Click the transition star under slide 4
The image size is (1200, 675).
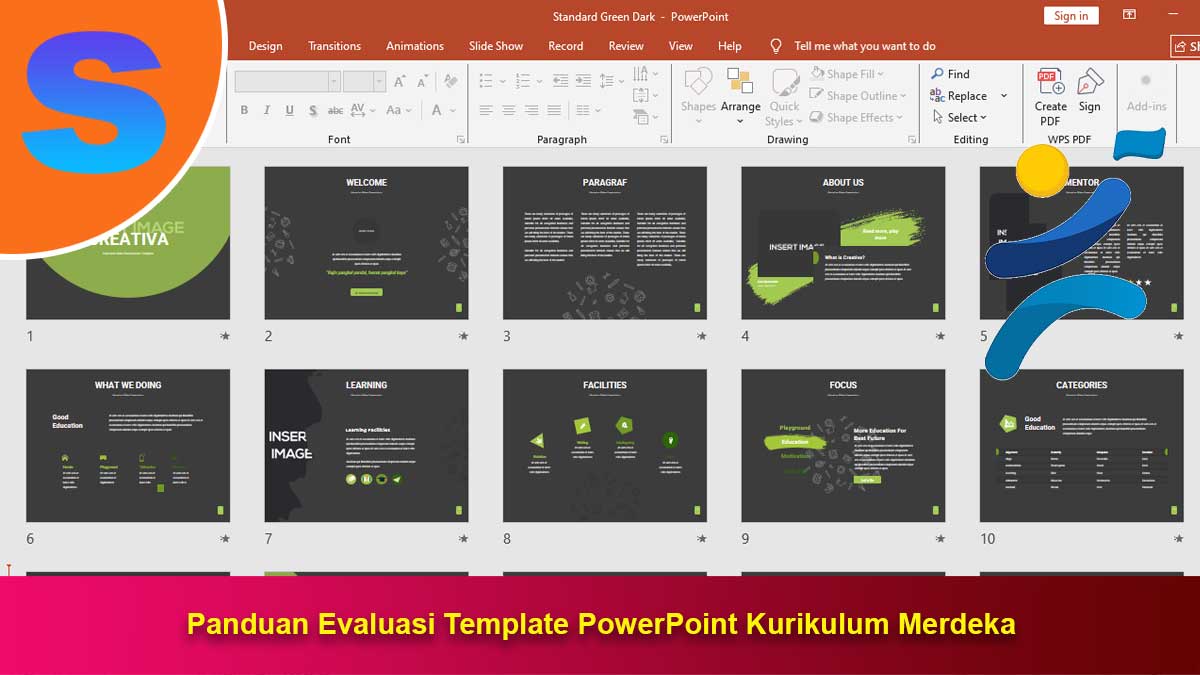point(939,336)
